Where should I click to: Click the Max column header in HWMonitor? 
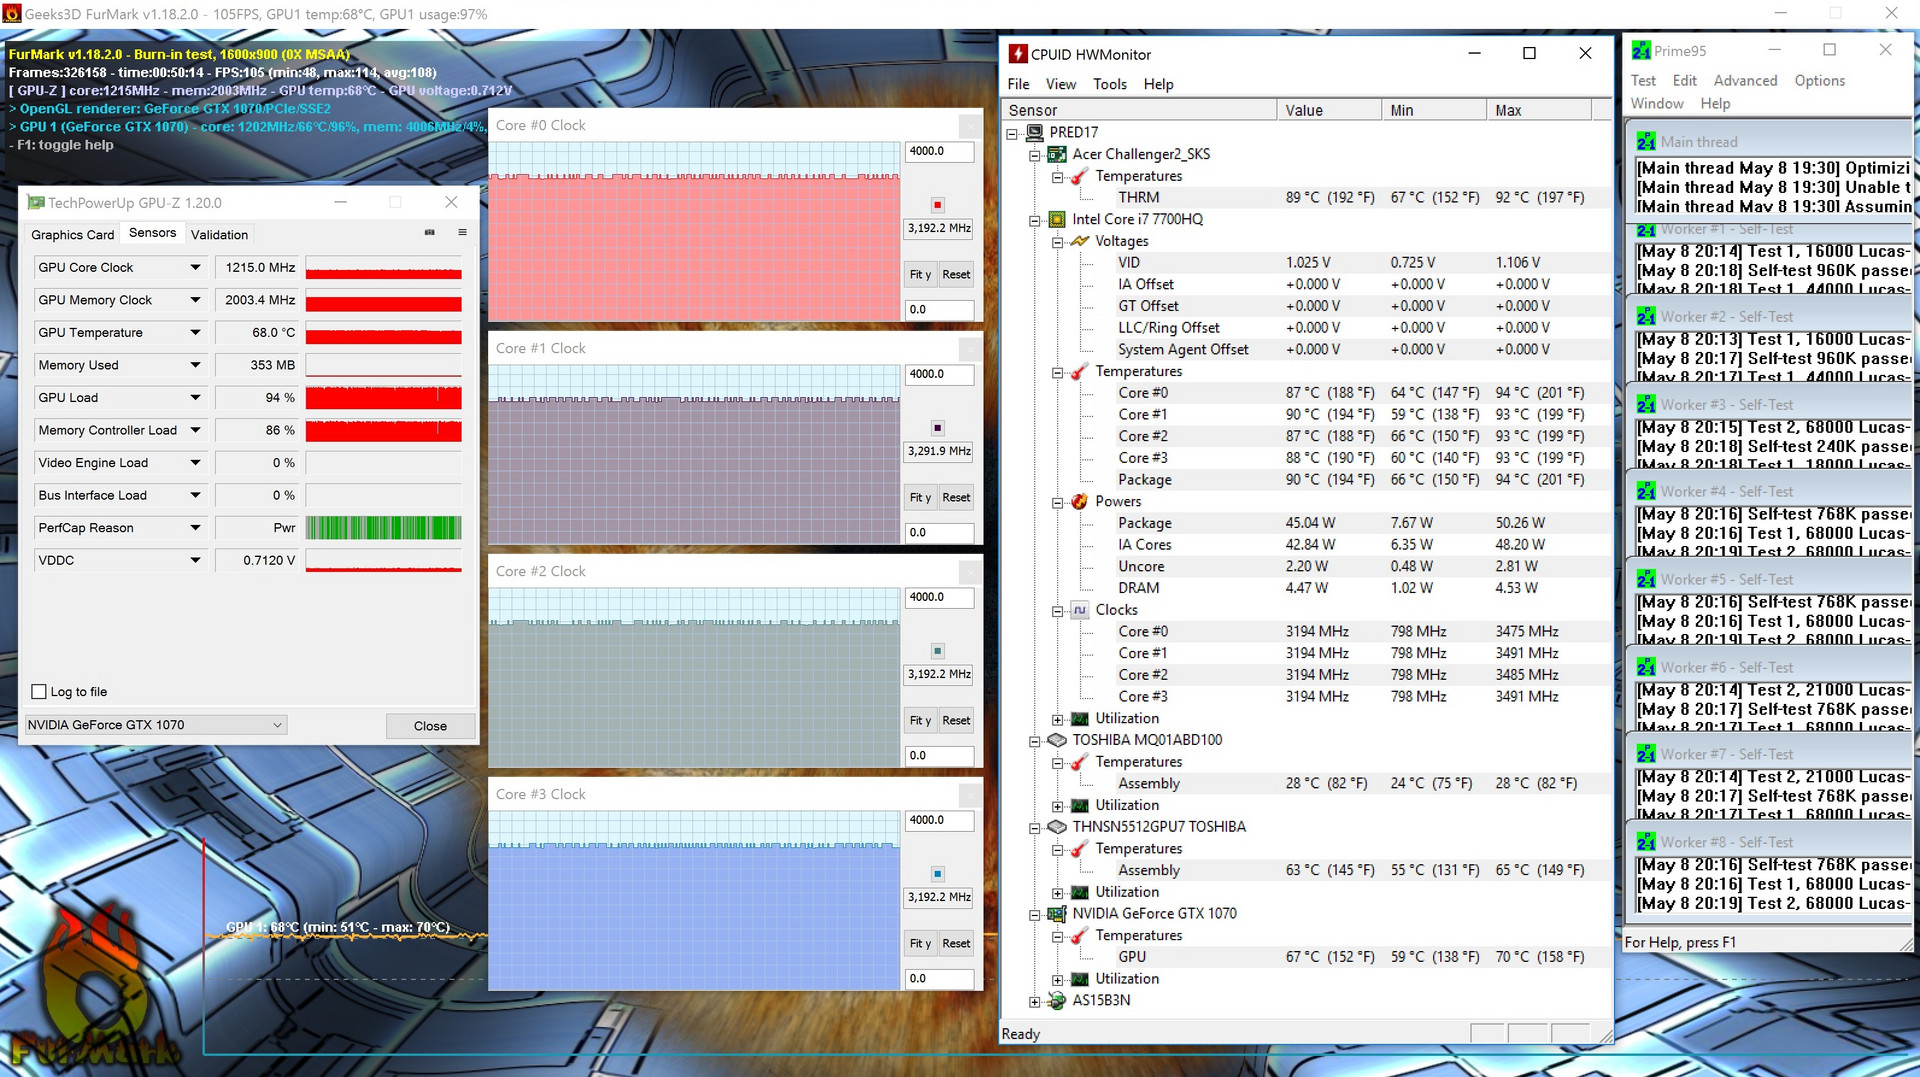pyautogui.click(x=1538, y=110)
